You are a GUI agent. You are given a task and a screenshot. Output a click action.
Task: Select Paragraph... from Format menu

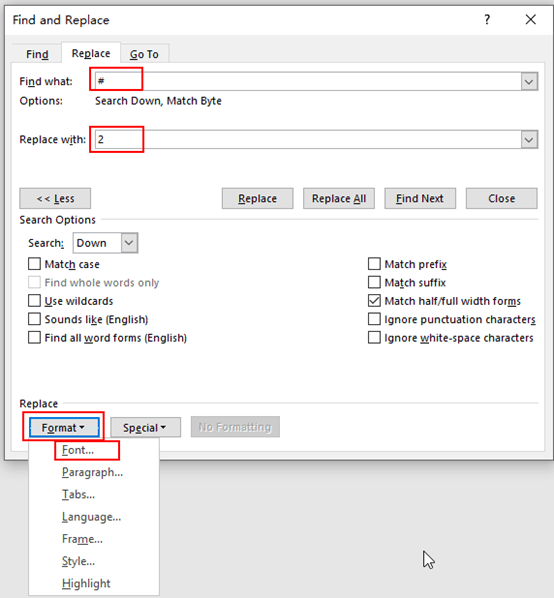(92, 472)
